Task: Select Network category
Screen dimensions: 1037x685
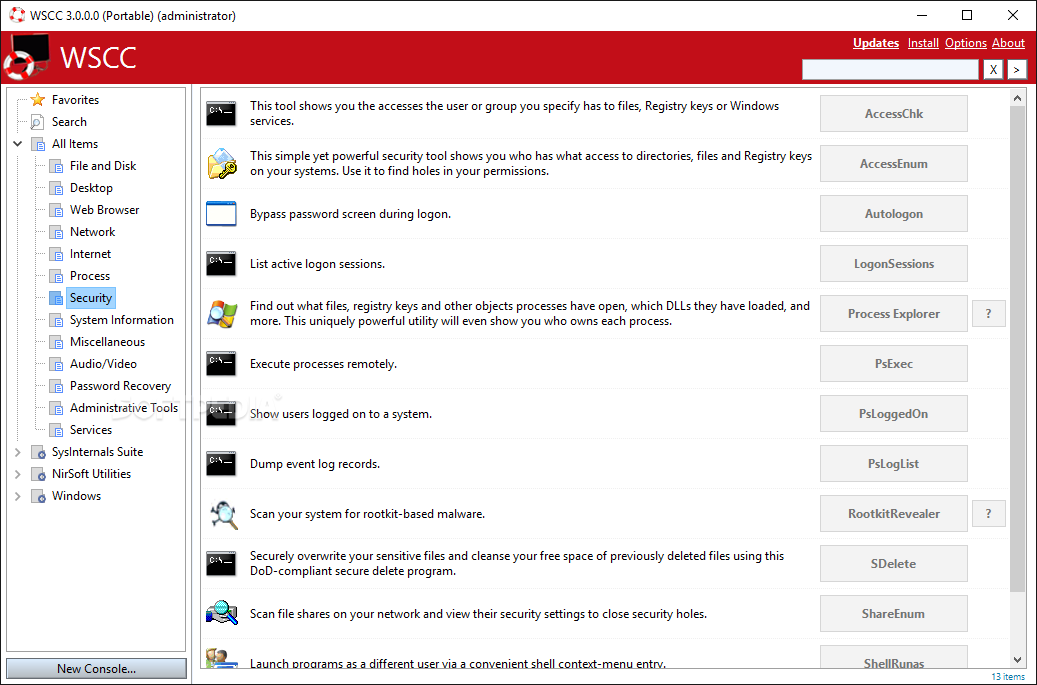Action: (93, 231)
